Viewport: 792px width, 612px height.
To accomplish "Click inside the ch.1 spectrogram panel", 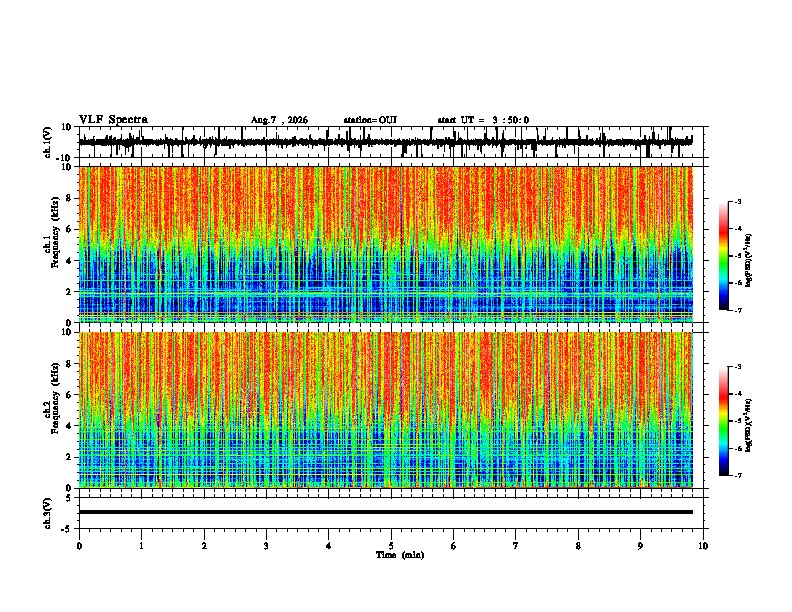I will click(x=386, y=244).
